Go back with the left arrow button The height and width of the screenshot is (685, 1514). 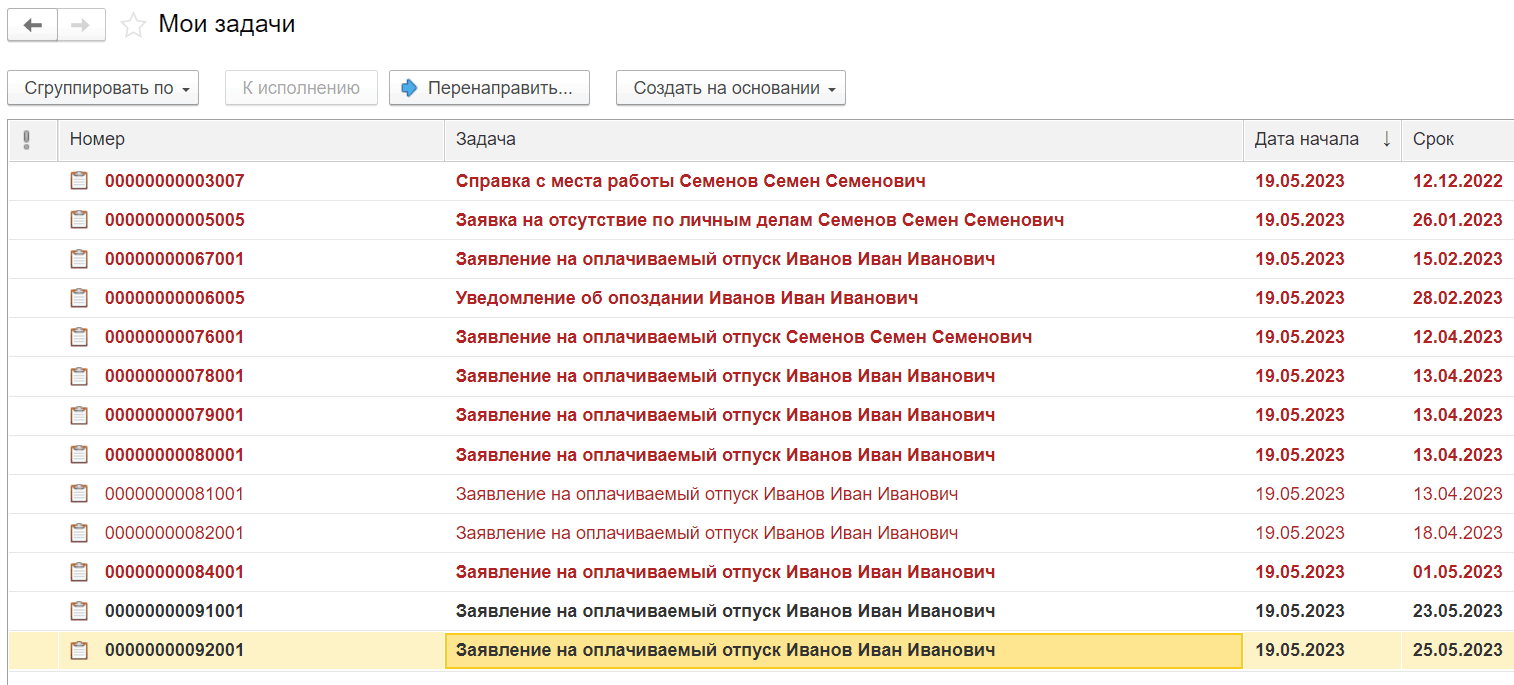(33, 25)
